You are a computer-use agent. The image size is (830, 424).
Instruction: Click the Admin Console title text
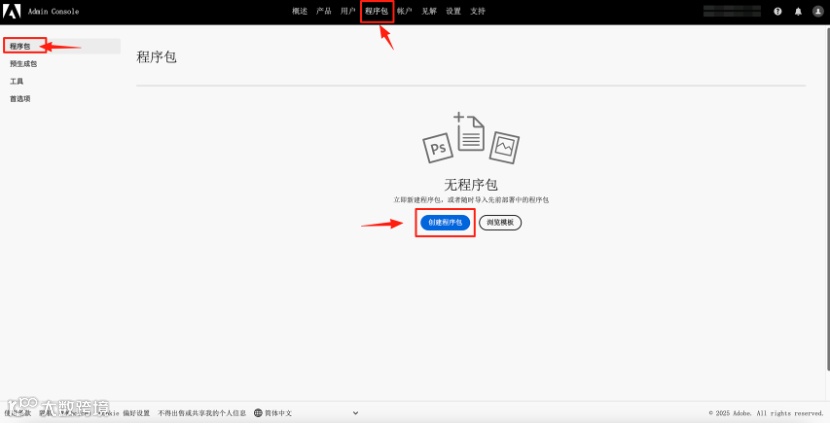(x=53, y=12)
